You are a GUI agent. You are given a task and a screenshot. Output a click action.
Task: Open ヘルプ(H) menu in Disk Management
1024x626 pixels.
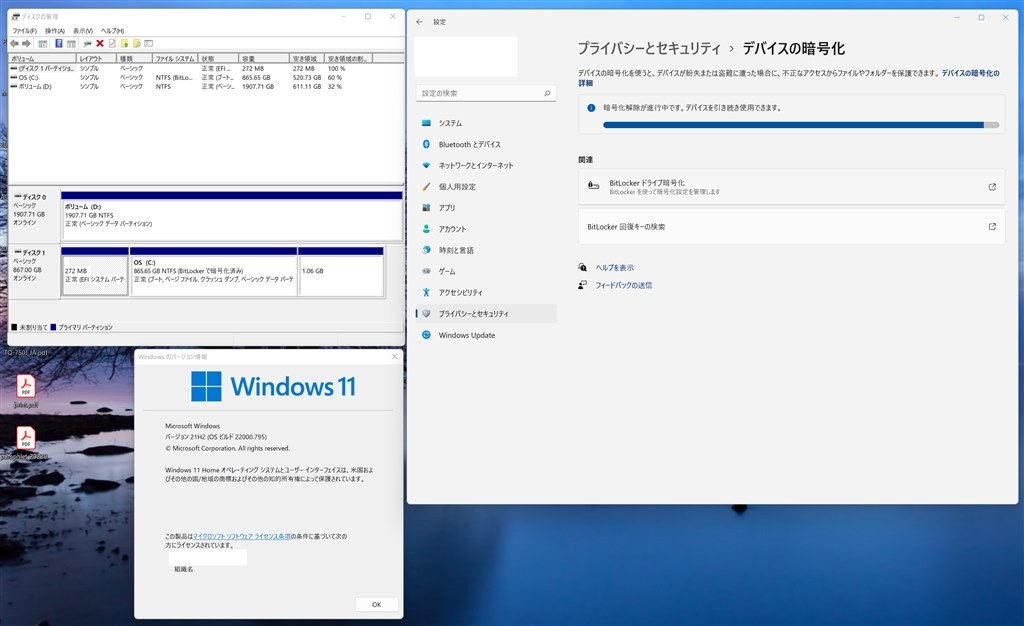click(112, 31)
